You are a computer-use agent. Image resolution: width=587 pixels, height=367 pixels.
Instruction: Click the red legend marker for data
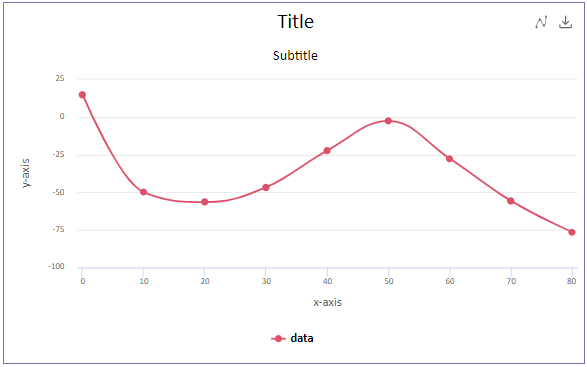(278, 339)
